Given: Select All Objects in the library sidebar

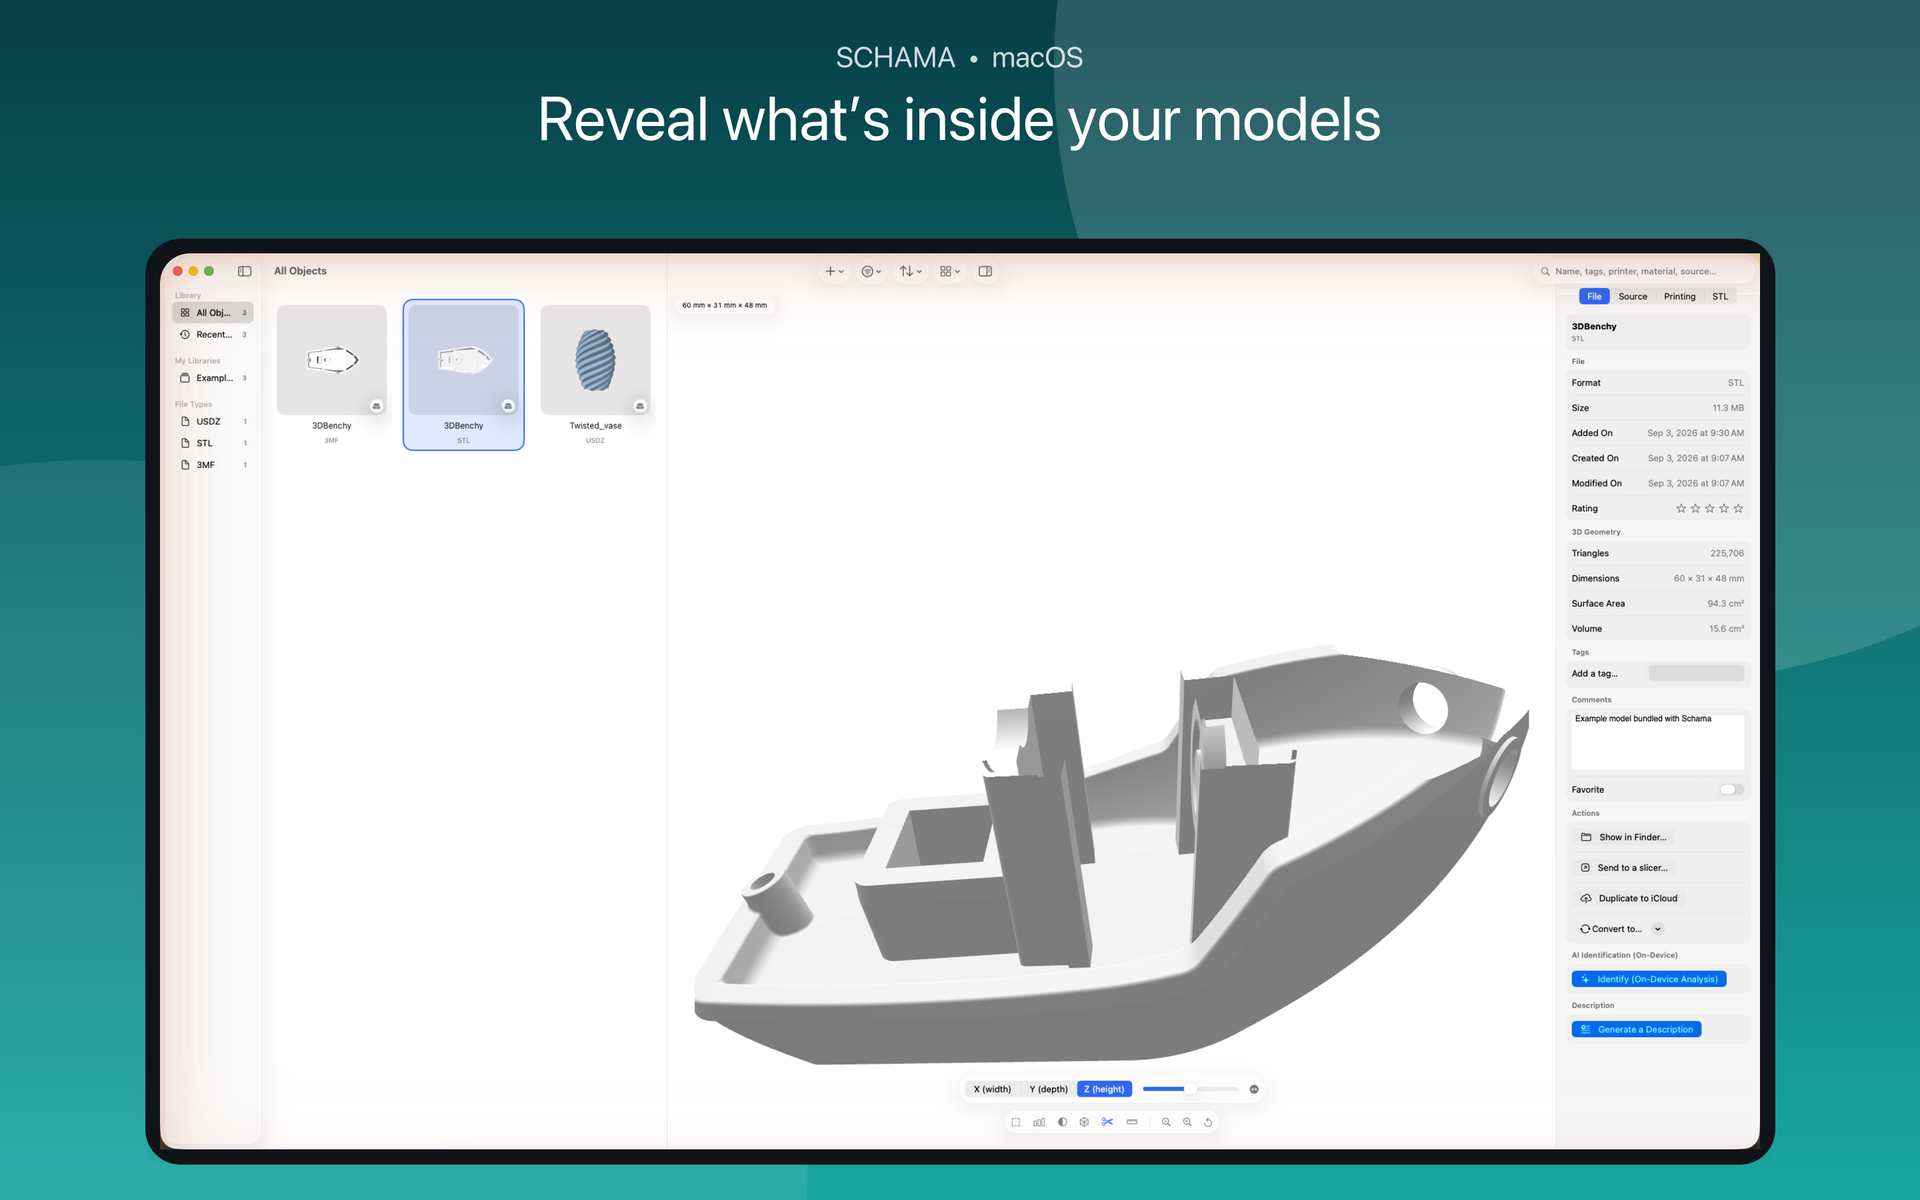Looking at the screenshot, I should 213,313.
